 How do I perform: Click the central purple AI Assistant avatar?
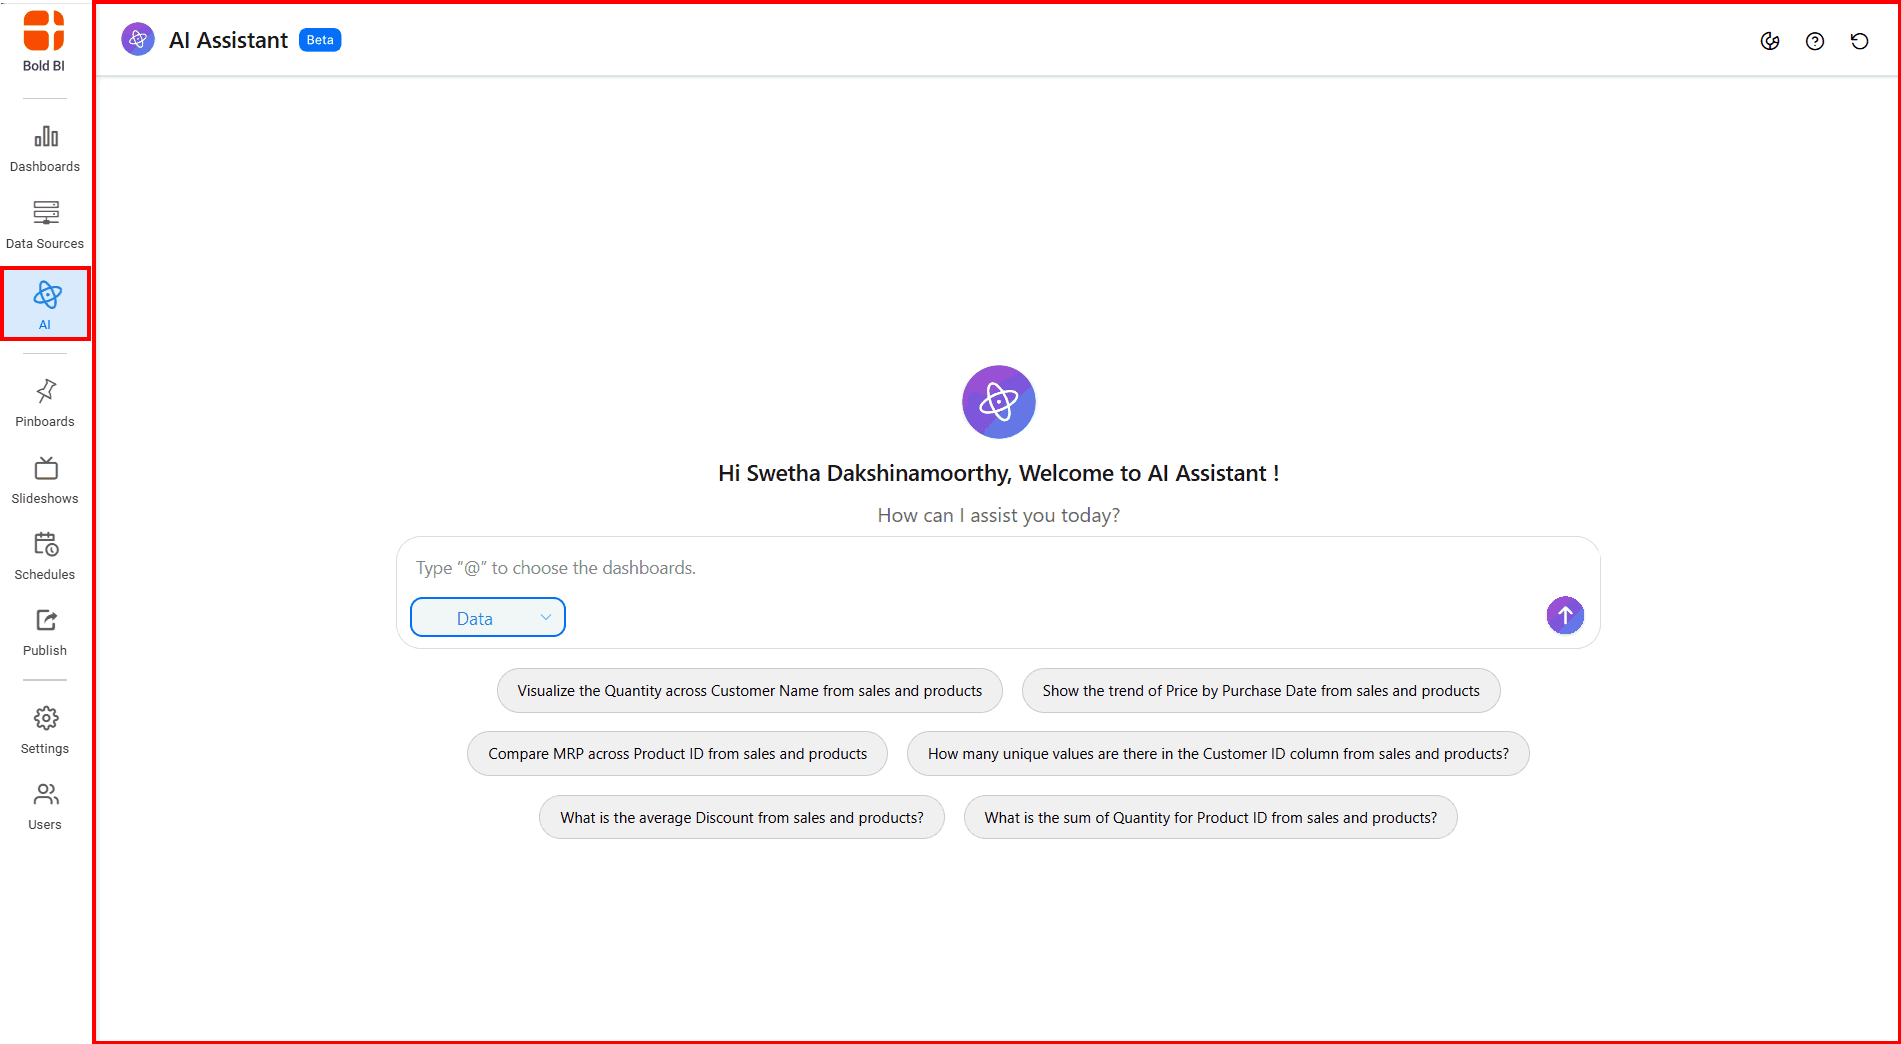[999, 402]
